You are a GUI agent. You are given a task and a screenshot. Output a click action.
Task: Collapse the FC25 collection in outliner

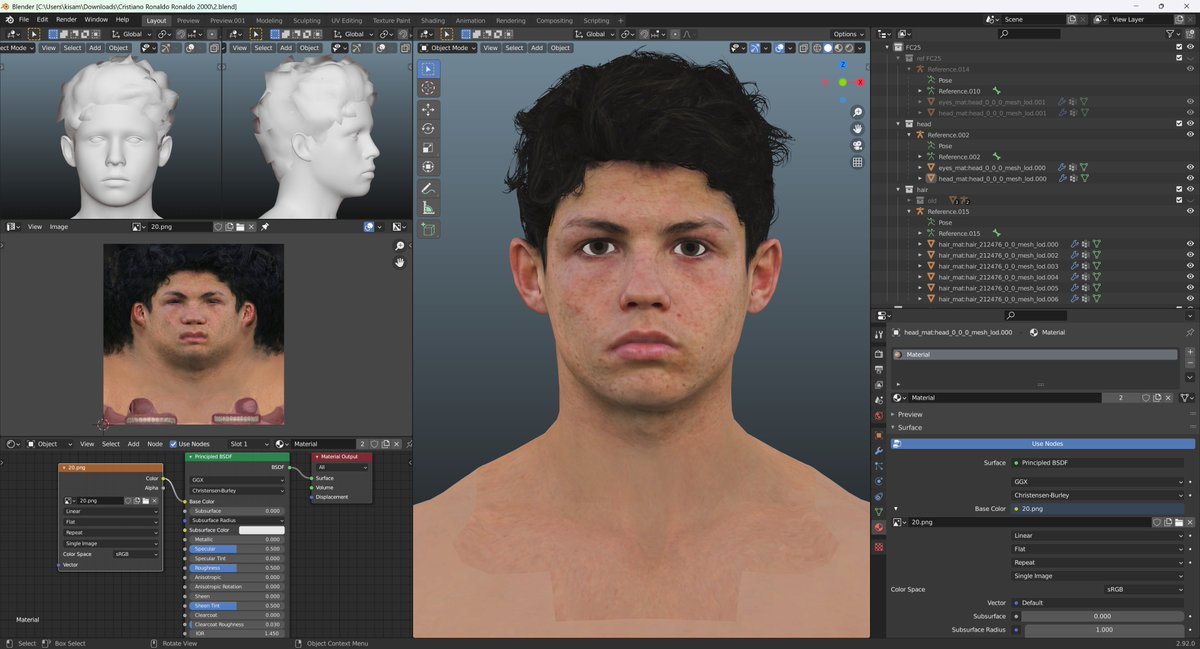coord(887,47)
